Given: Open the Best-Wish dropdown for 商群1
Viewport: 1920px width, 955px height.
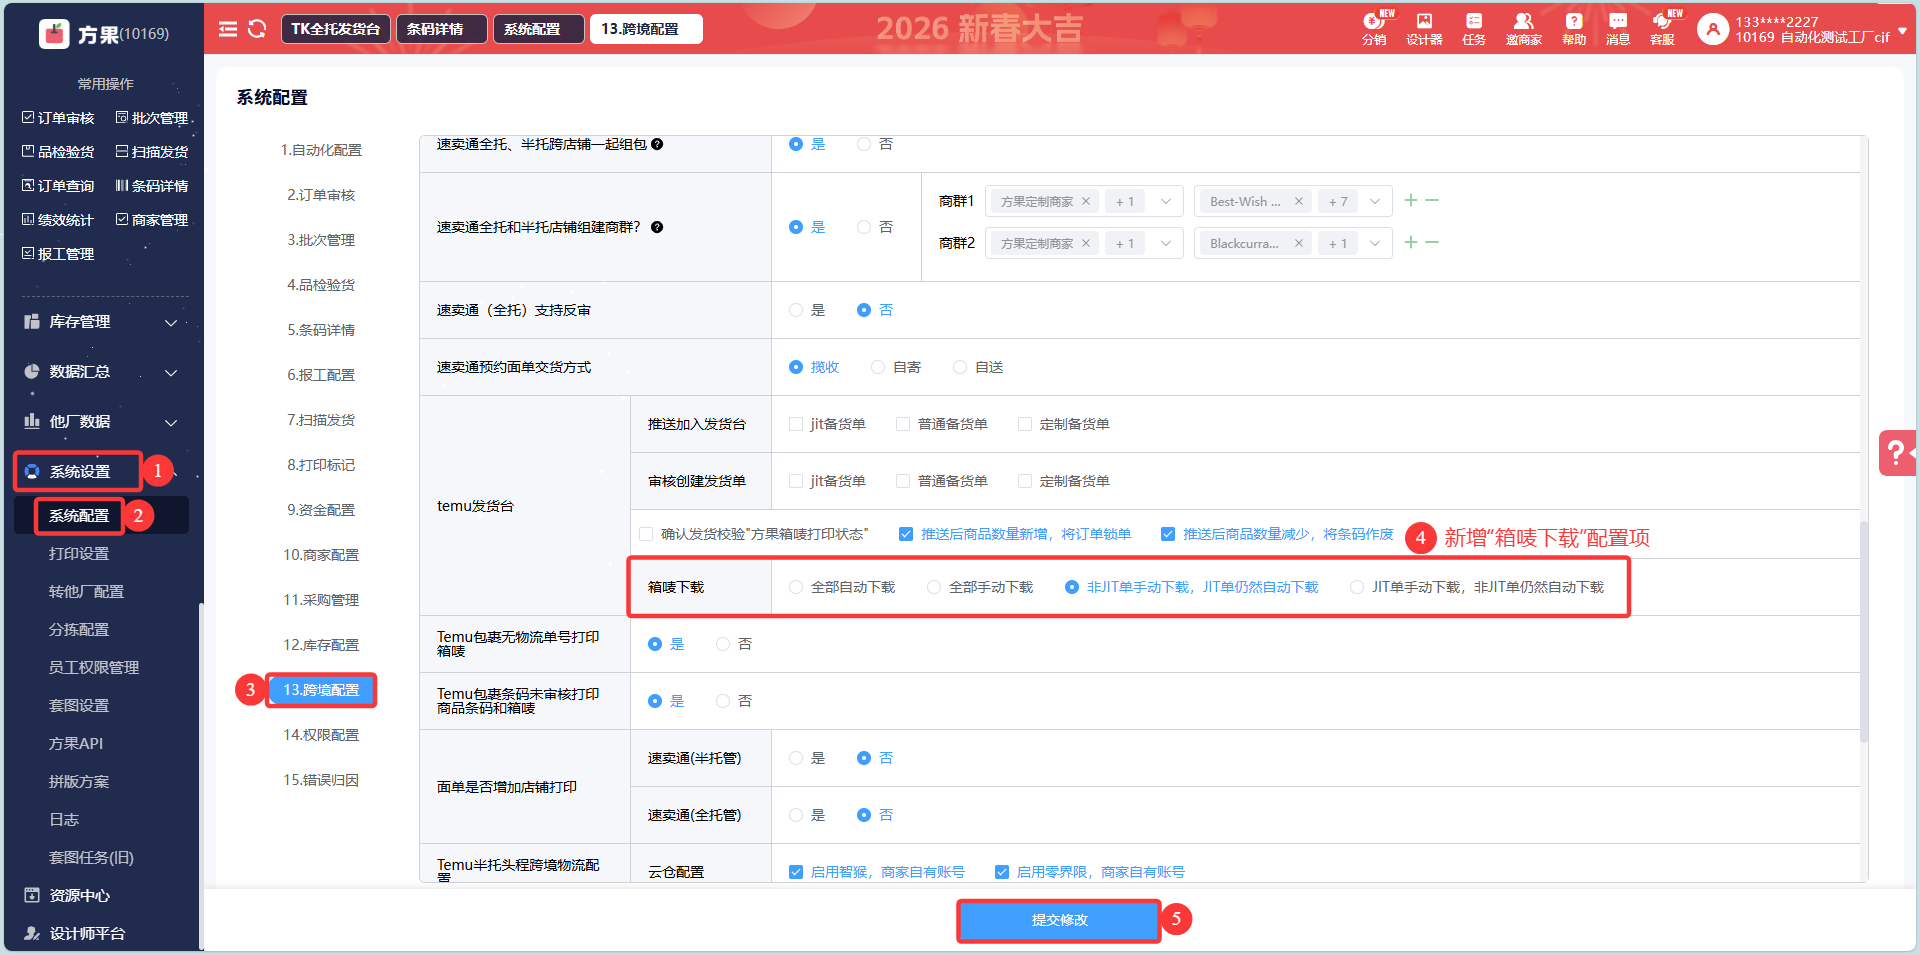Looking at the screenshot, I should tap(1375, 201).
